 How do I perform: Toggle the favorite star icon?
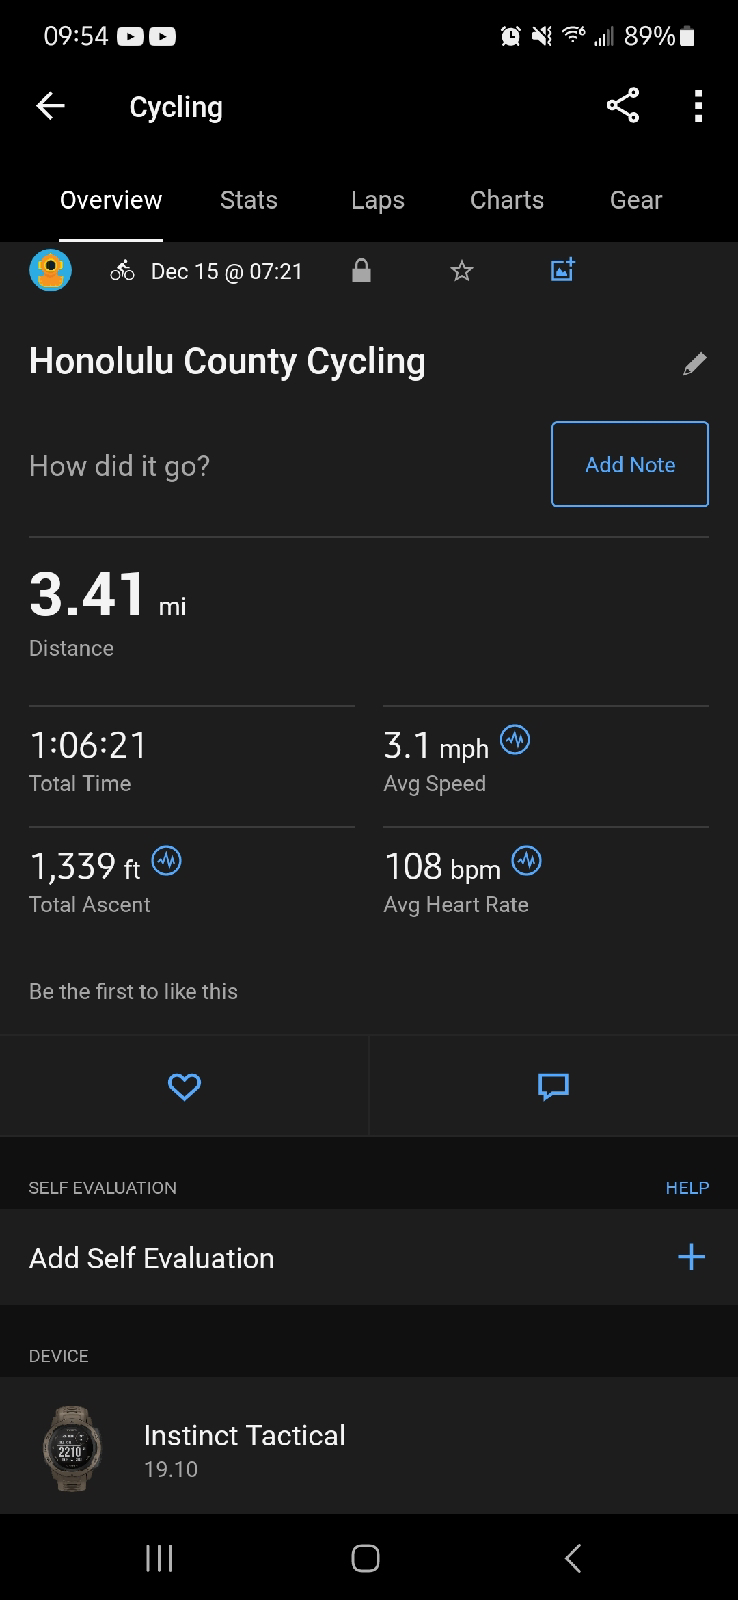(x=461, y=271)
